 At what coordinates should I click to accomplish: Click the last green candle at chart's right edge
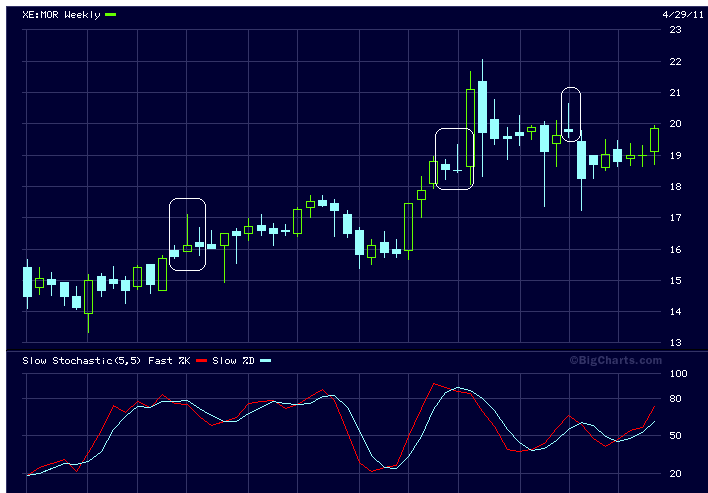[x=655, y=139]
